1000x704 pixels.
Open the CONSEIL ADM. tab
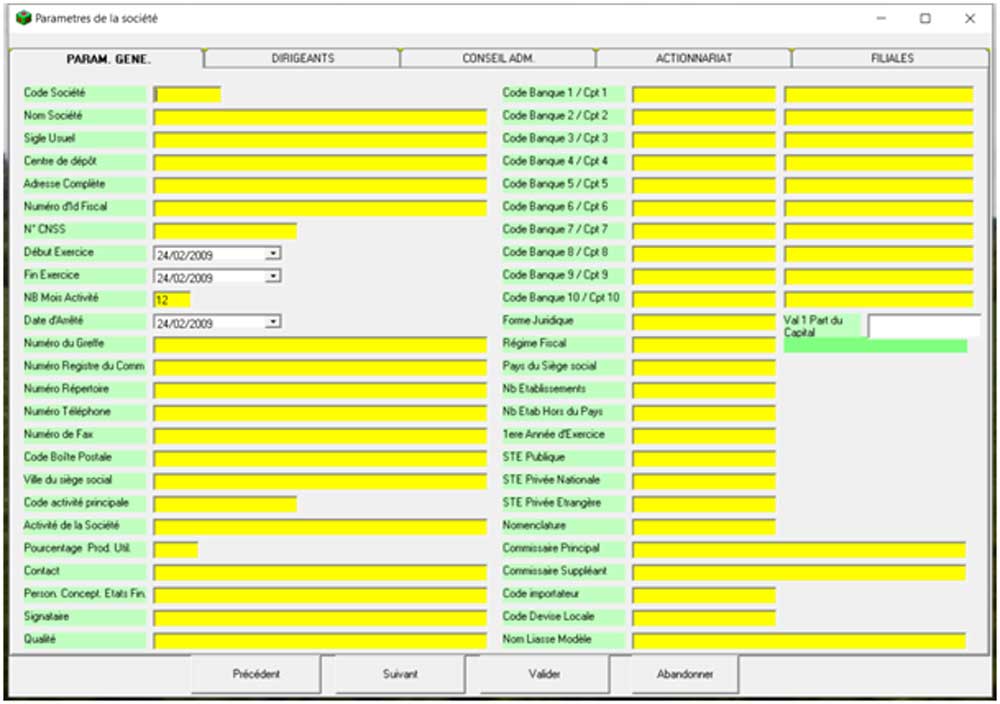coord(498,59)
